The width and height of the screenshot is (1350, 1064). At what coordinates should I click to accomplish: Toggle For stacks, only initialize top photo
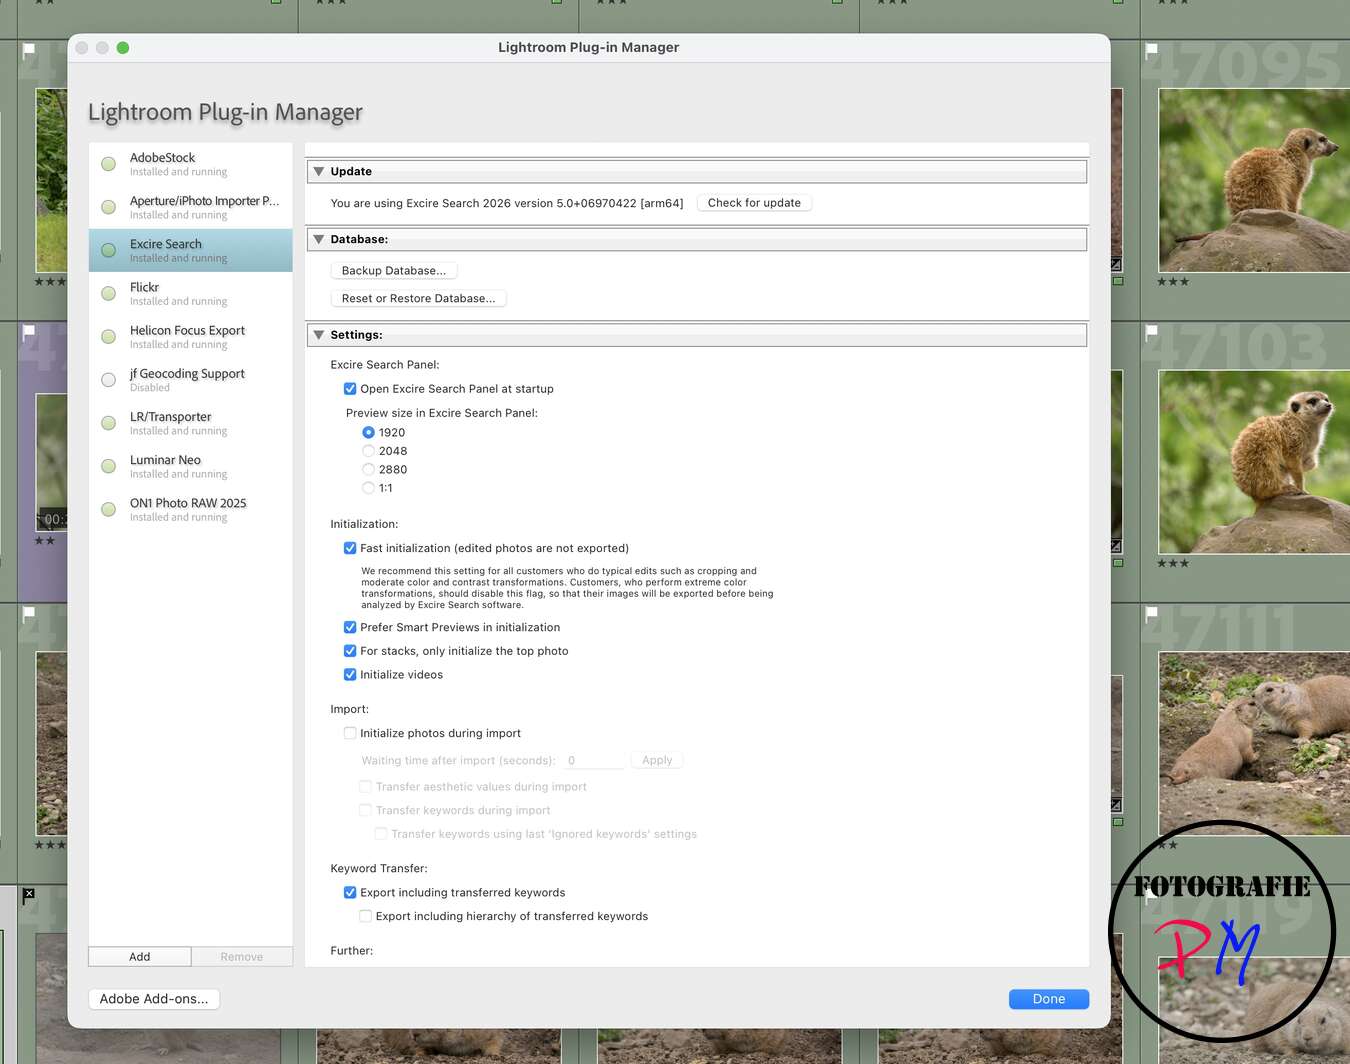(350, 651)
